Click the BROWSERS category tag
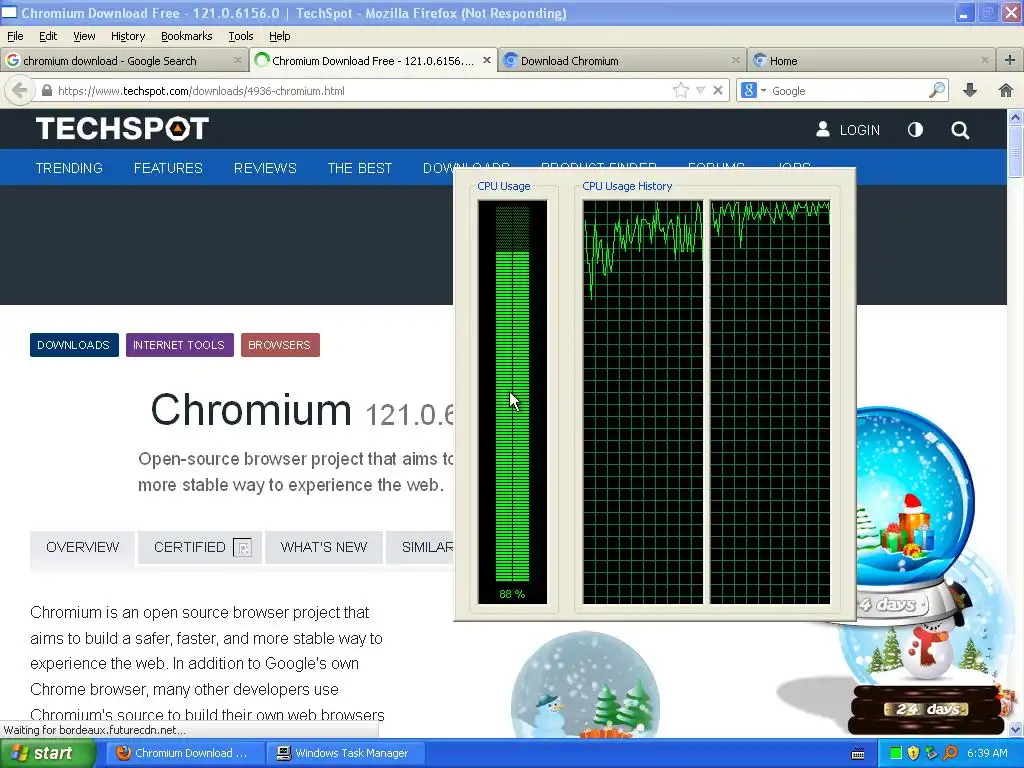 pyautogui.click(x=280, y=345)
